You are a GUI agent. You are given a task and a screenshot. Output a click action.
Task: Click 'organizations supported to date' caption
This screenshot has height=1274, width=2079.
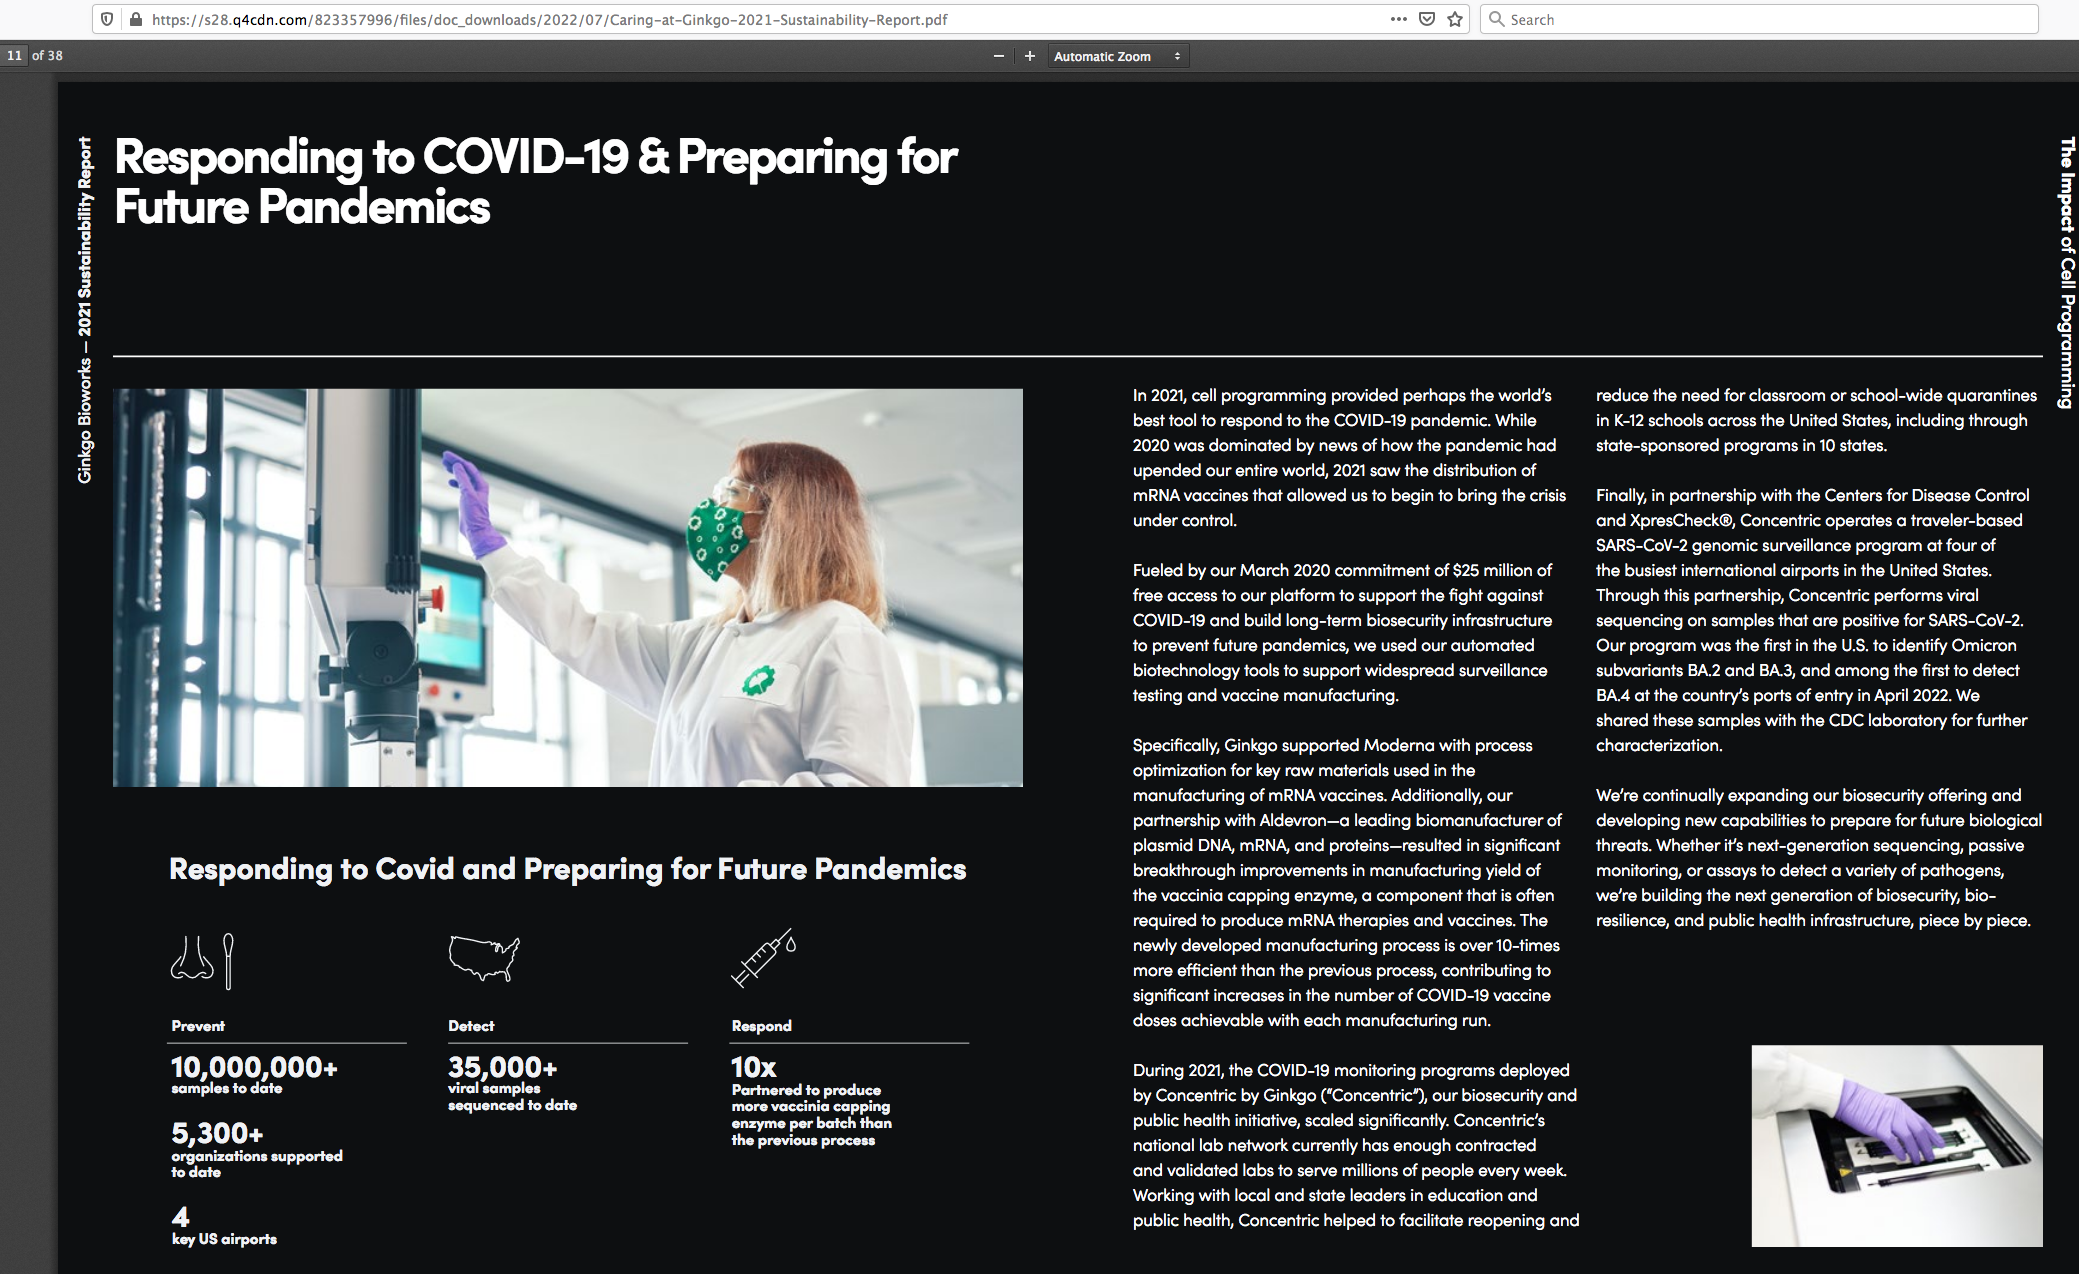point(257,1164)
